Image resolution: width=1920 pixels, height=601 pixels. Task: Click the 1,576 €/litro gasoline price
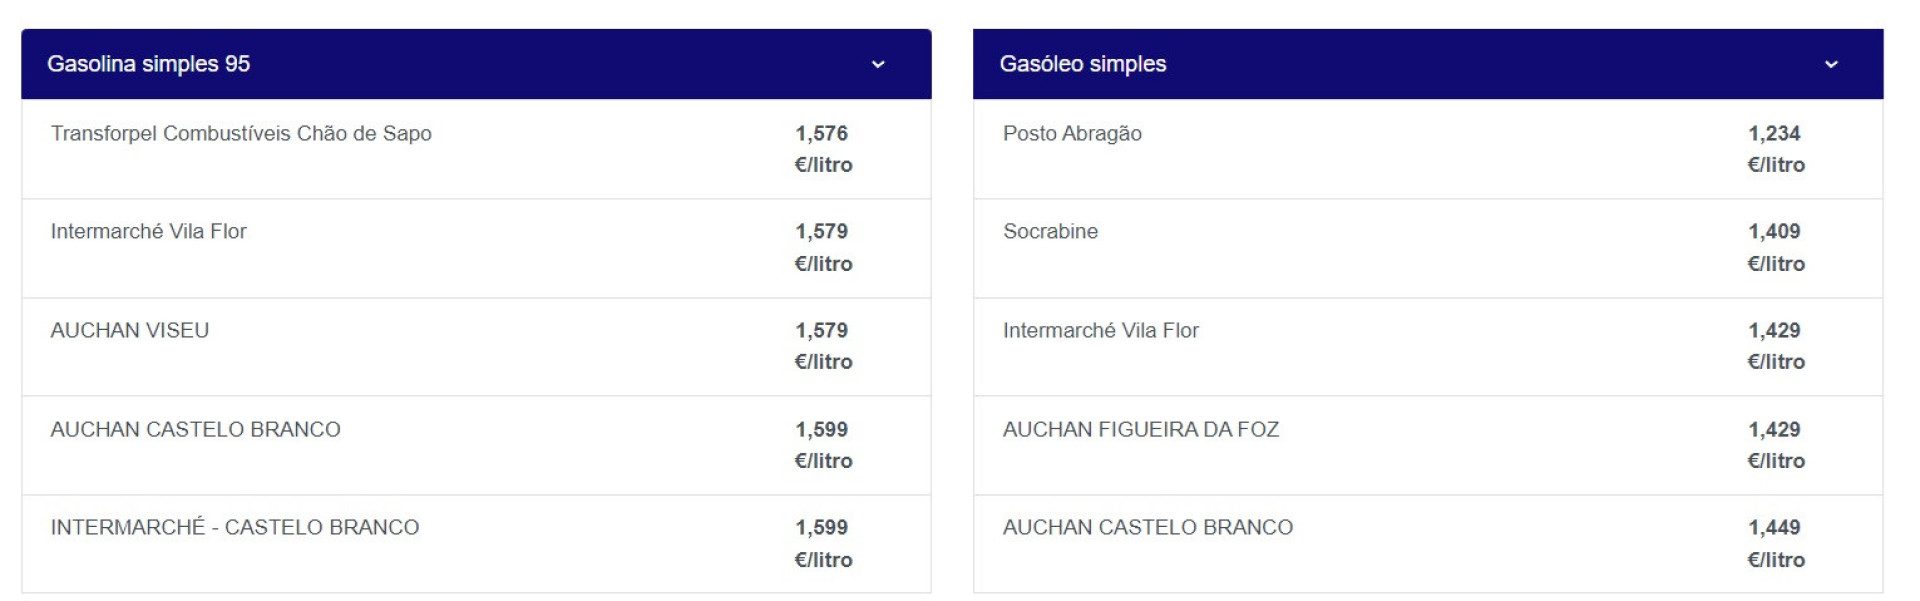click(x=822, y=148)
